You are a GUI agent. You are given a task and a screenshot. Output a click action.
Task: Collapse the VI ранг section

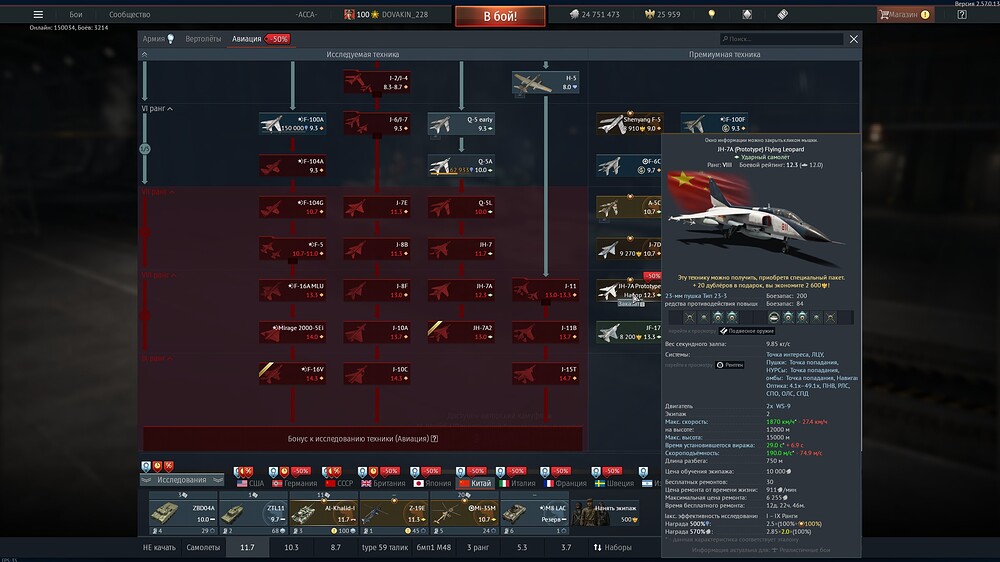(x=157, y=108)
